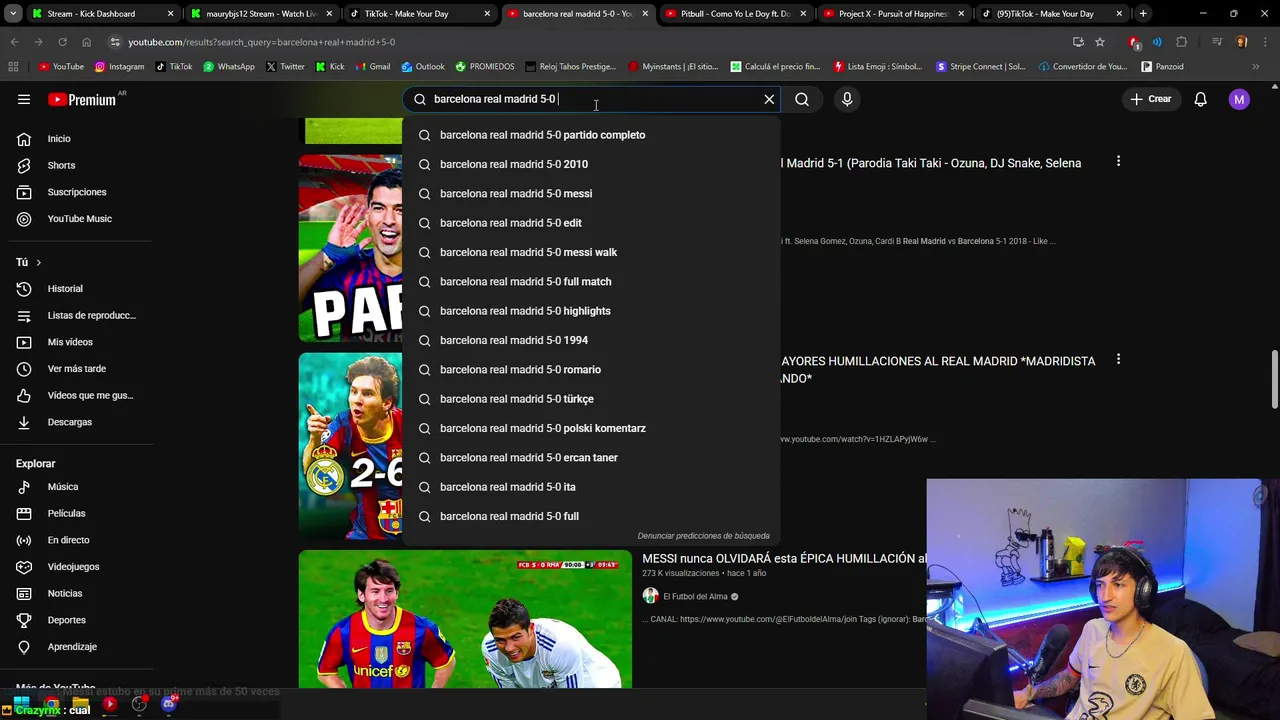This screenshot has height=720, width=1280.
Task: Open Messi and Ronaldo video thumbnail
Action: 465,619
